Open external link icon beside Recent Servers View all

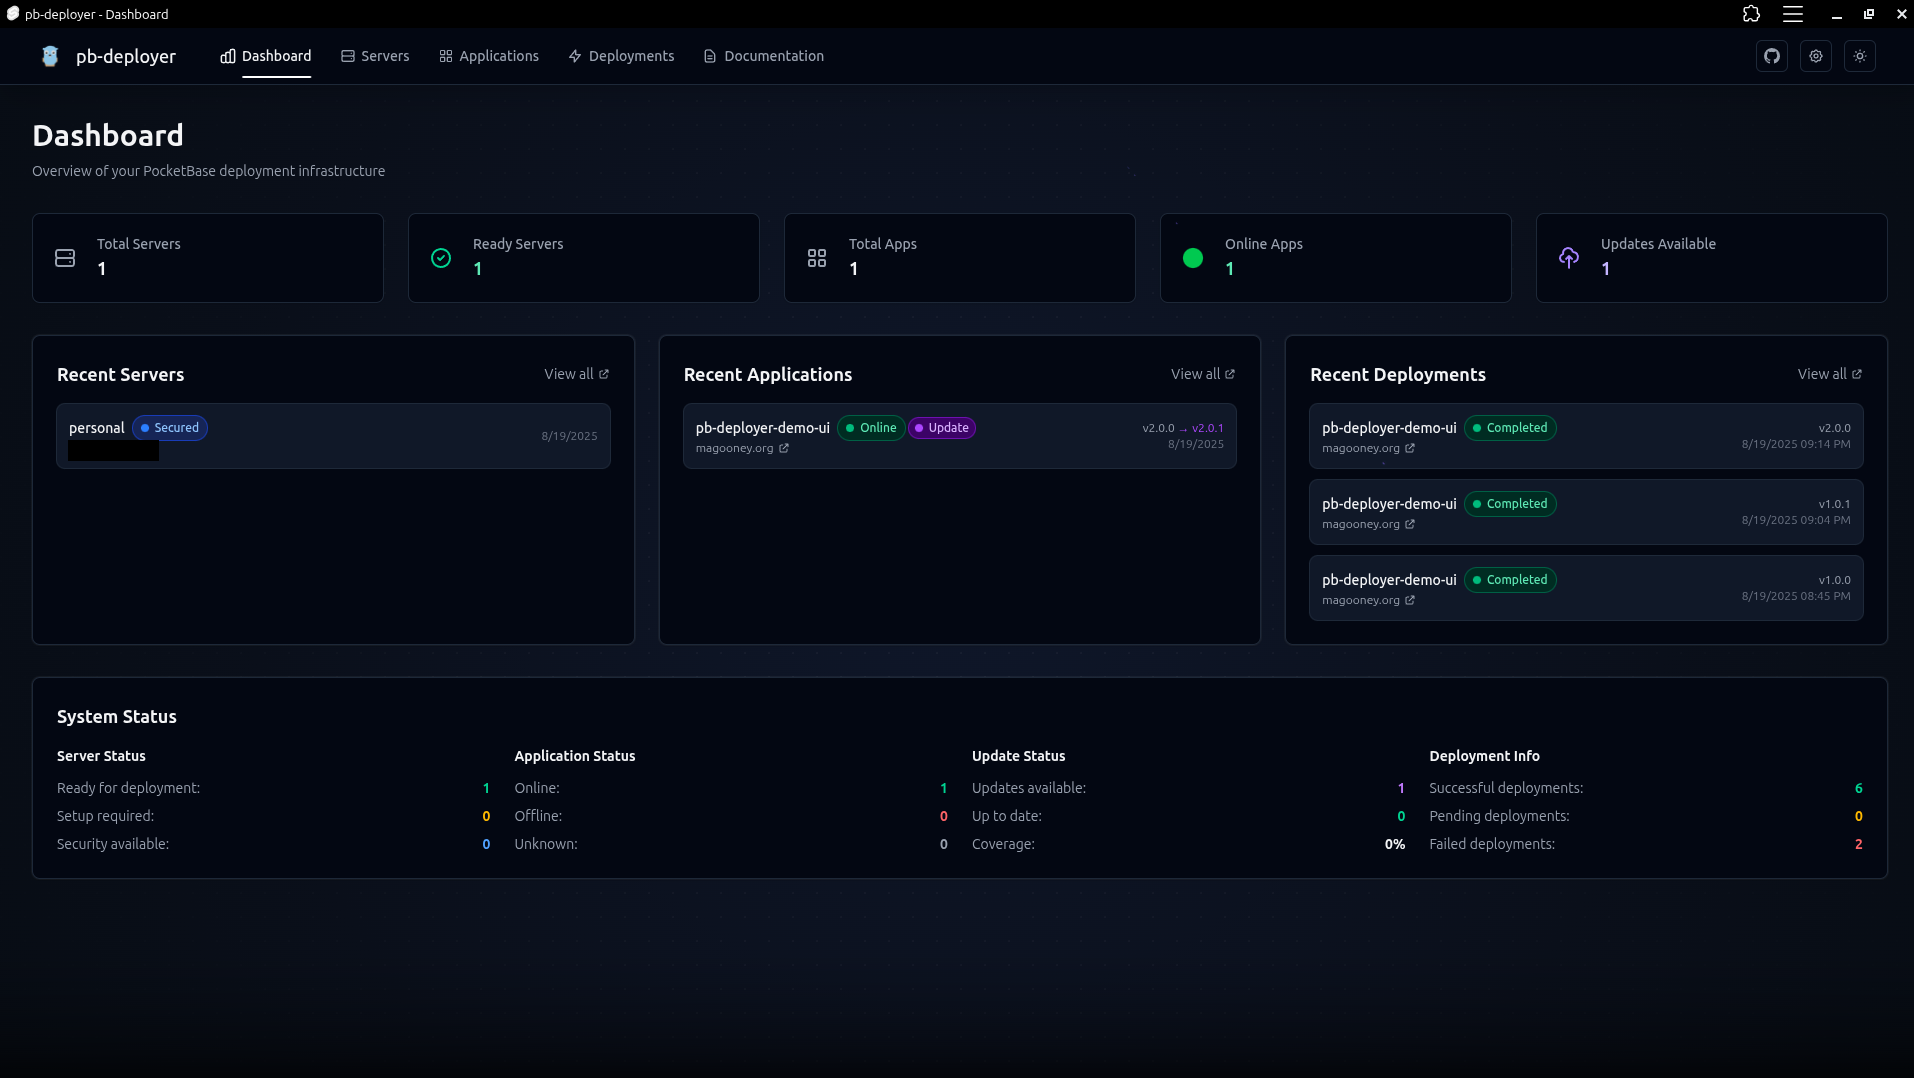[x=604, y=374]
